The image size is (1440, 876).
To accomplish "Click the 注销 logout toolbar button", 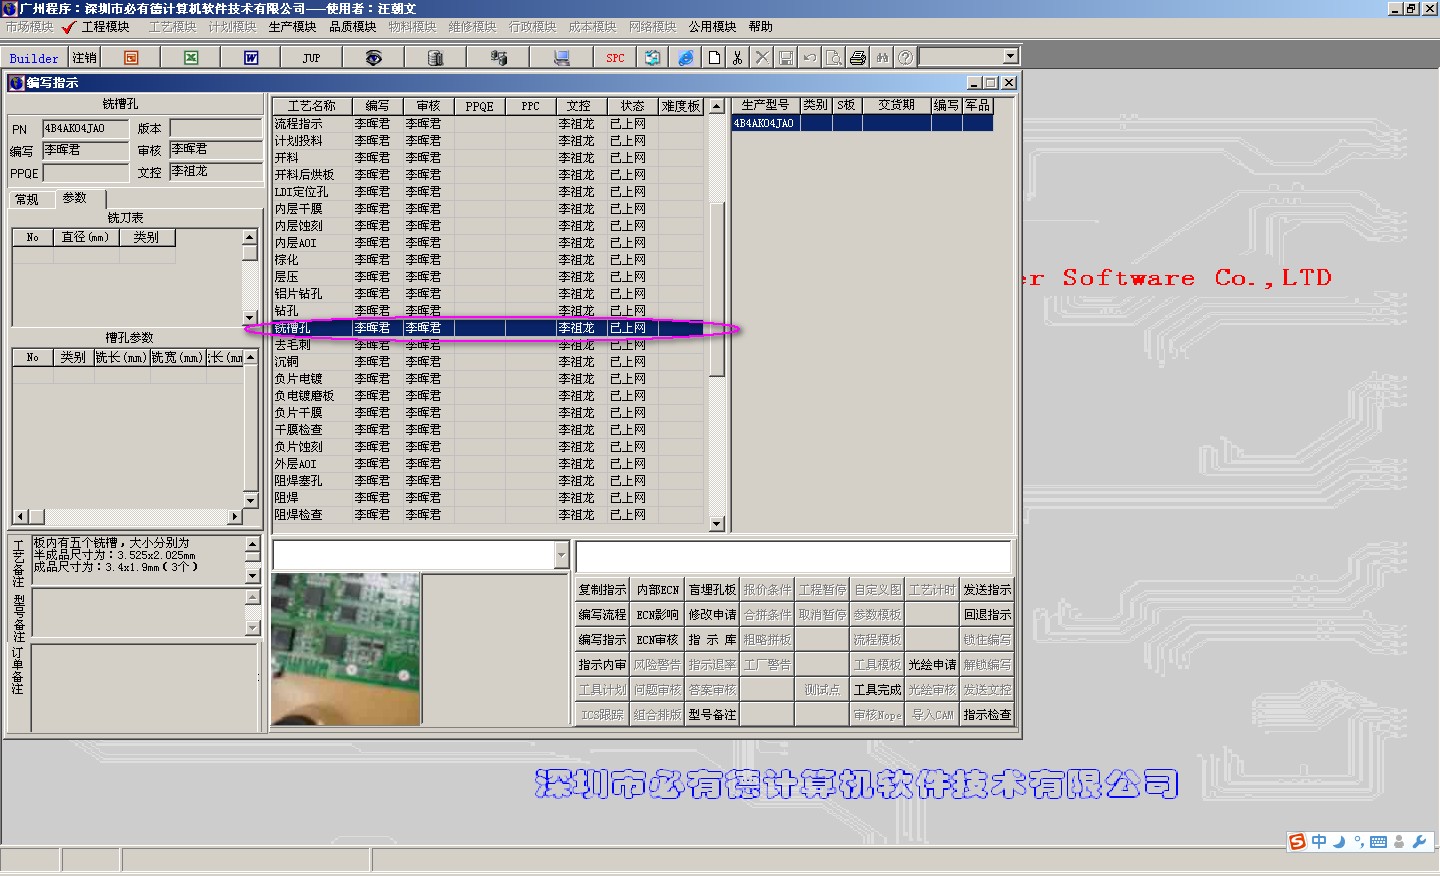I will click(x=85, y=58).
